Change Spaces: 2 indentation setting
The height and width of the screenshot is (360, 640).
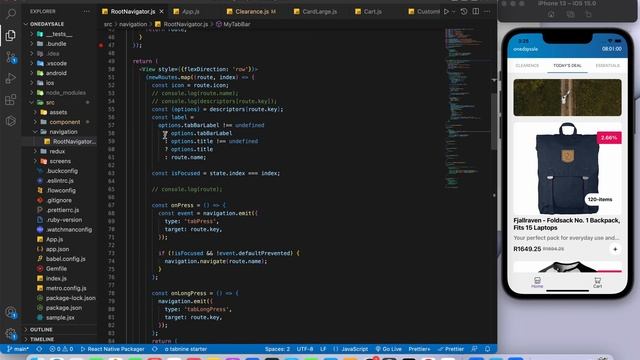[277, 349]
